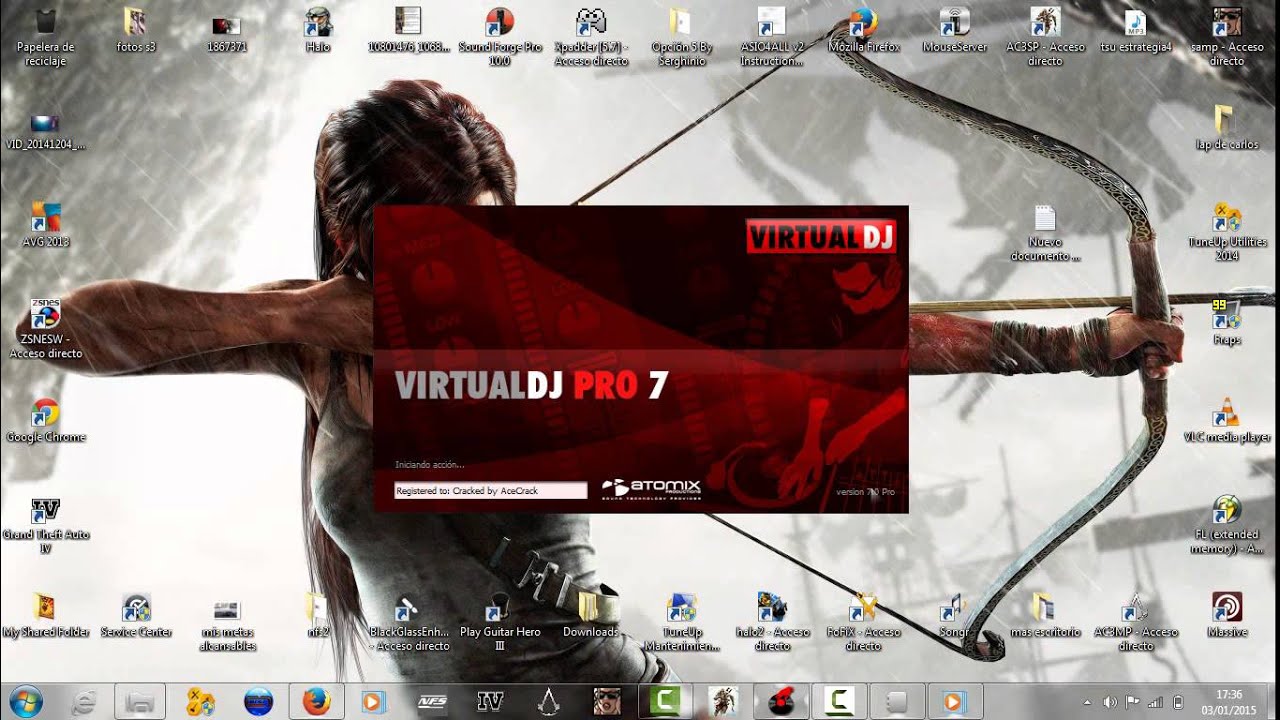Select the samp shortcut icon on desktop
This screenshot has height=720, width=1280.
pyautogui.click(x=1227, y=36)
